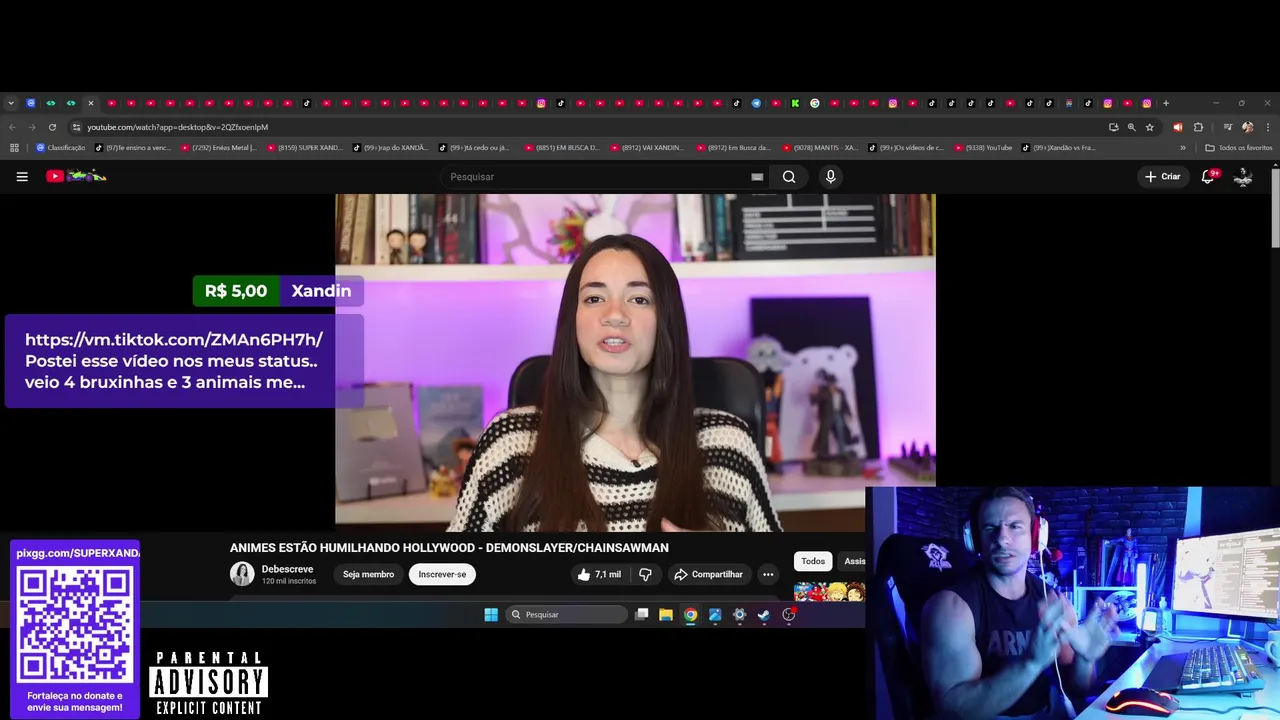
Task: Open a new tab with plus button
Action: point(1166,103)
